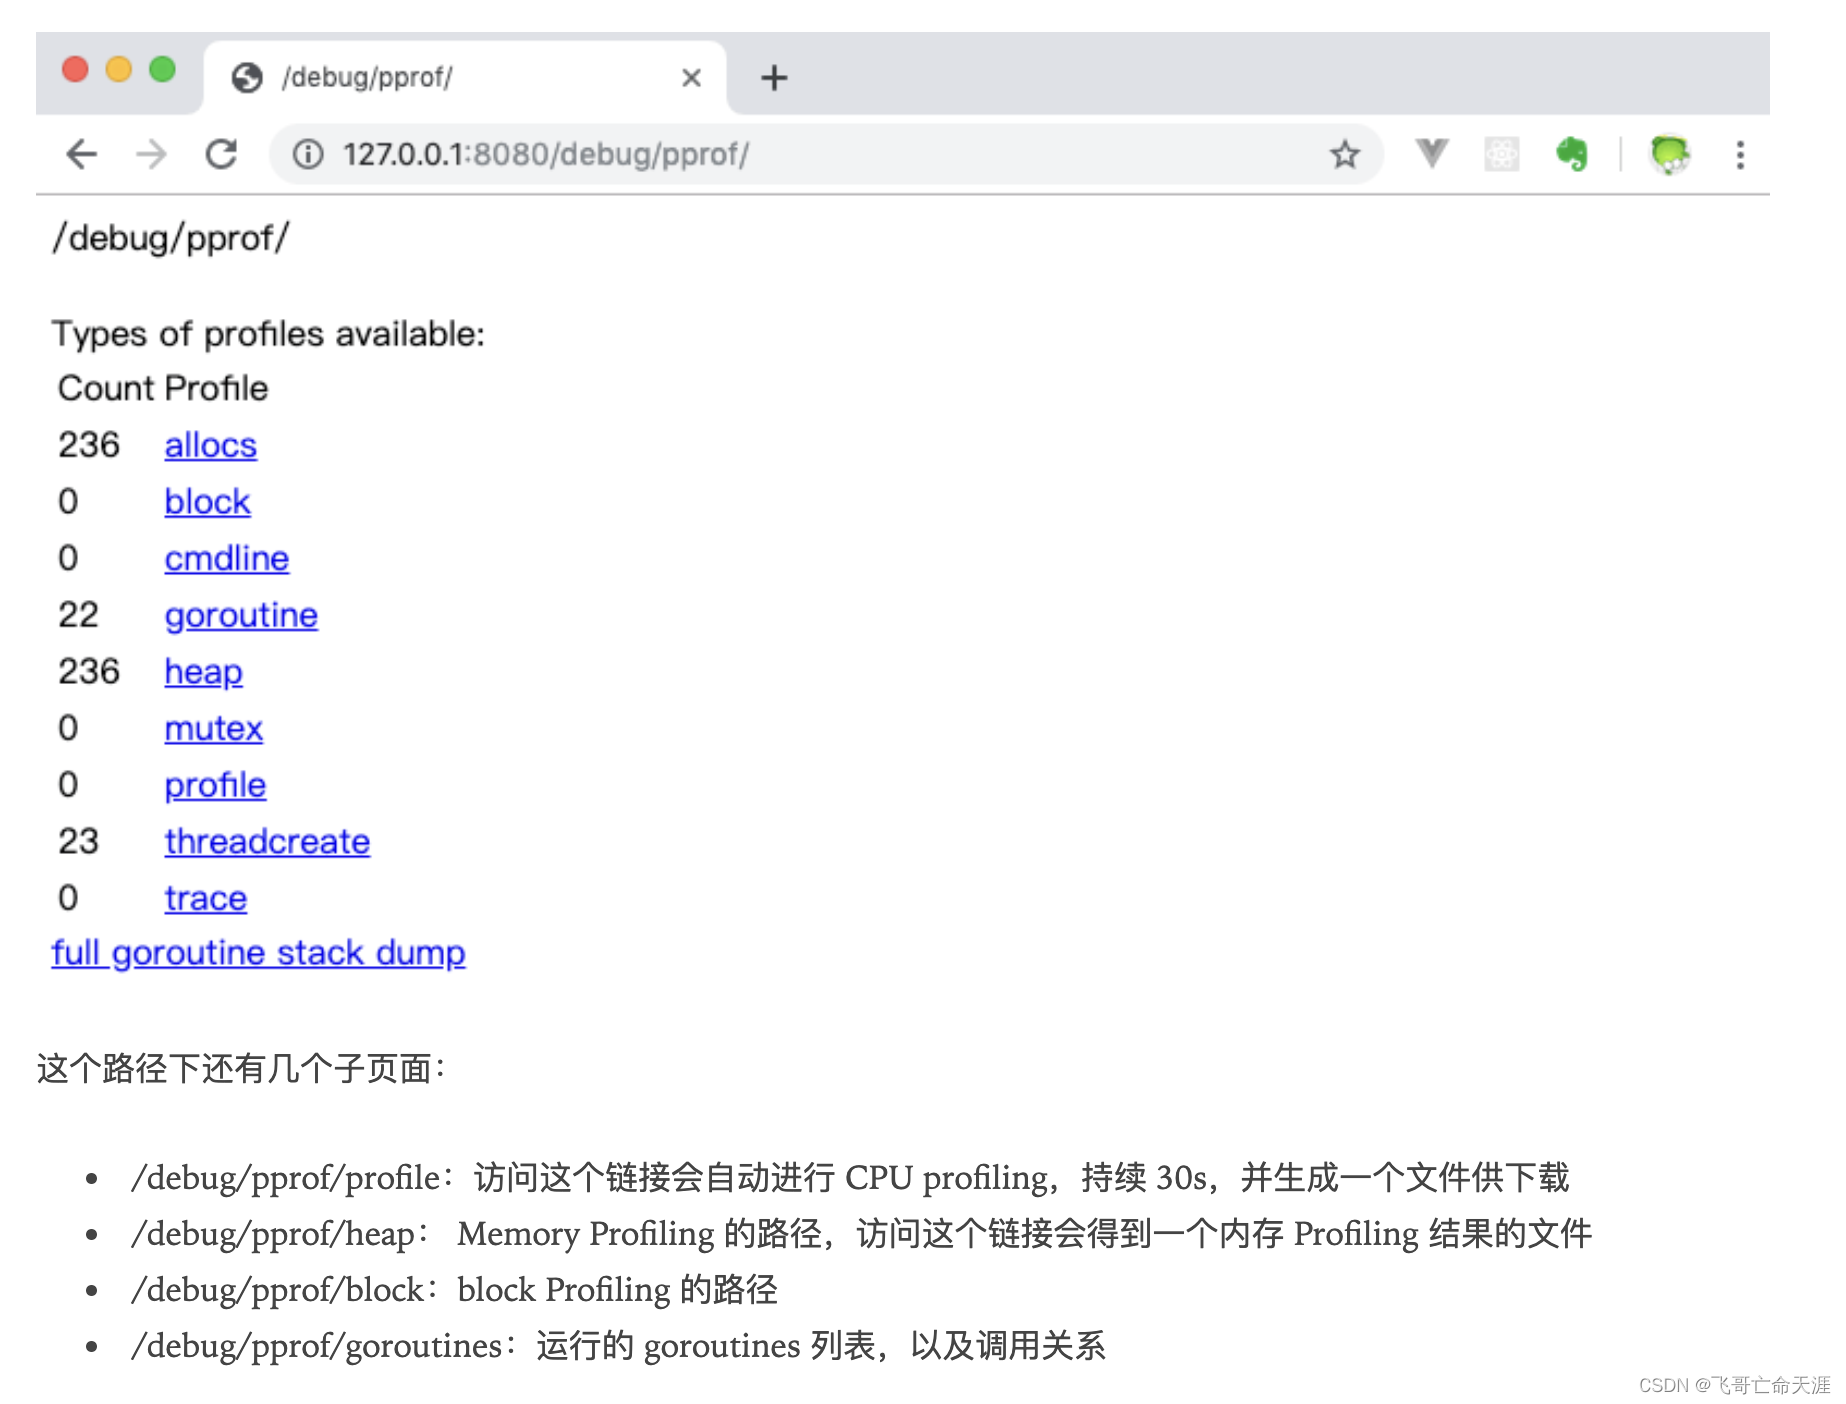This screenshot has height=1404, width=1846.
Task: Open the user profile avatar
Action: (x=1669, y=154)
